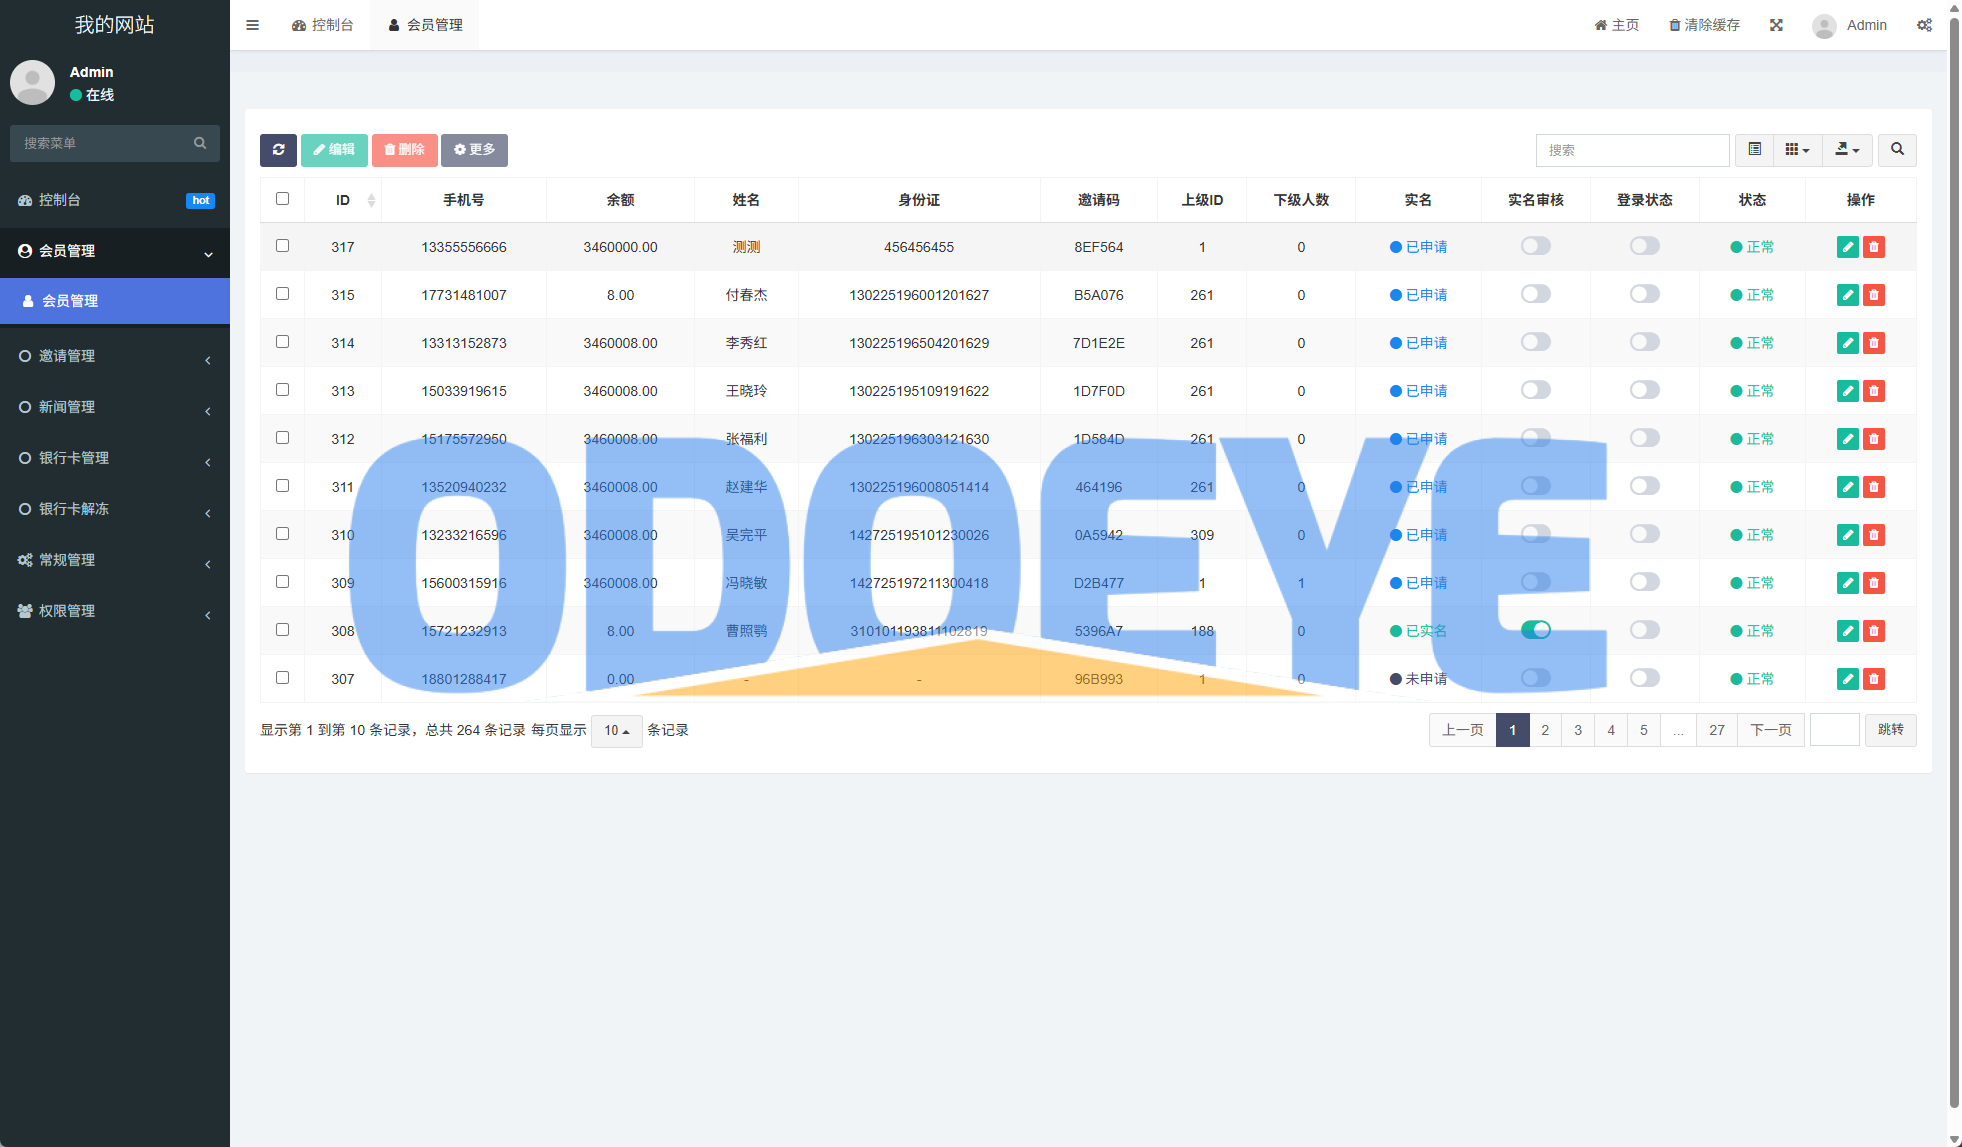Click the magnifier search icon beside export

[x=1897, y=150]
